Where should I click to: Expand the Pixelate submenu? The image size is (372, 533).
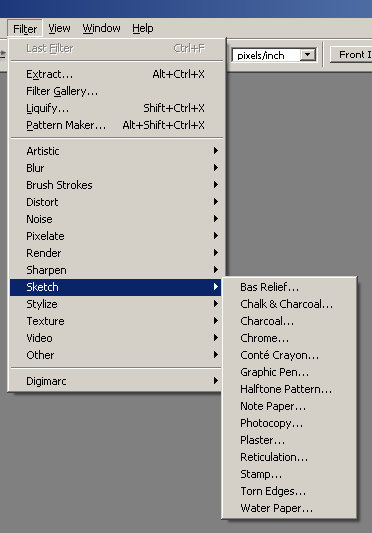pyautogui.click(x=116, y=236)
